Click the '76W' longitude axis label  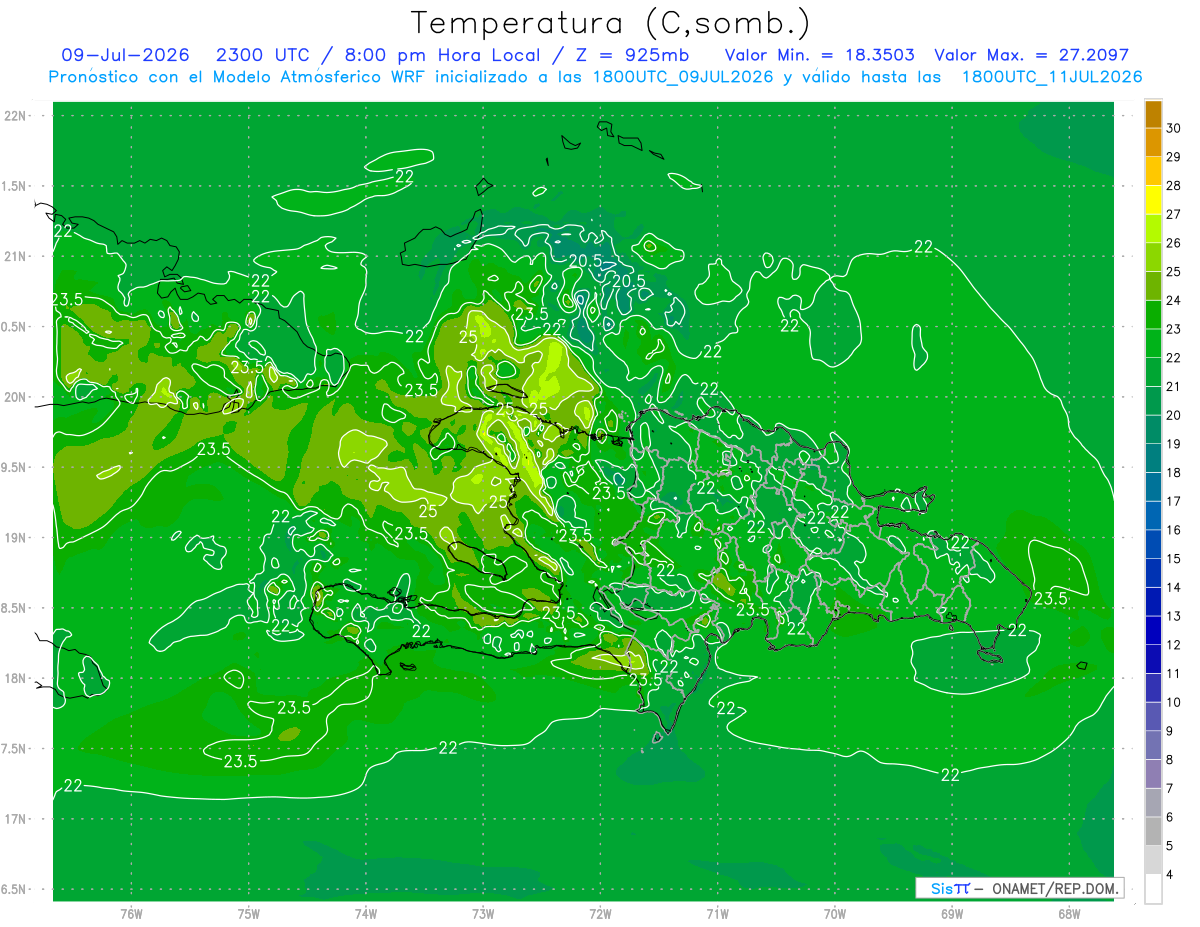pos(131,914)
